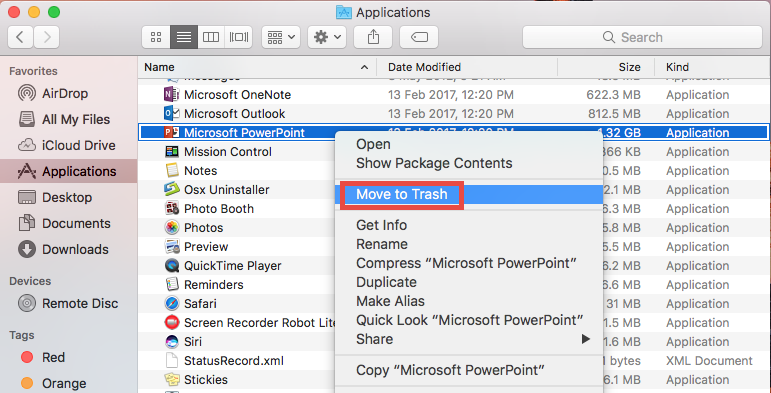Click the Search field
This screenshot has height=393, width=771.
click(643, 37)
